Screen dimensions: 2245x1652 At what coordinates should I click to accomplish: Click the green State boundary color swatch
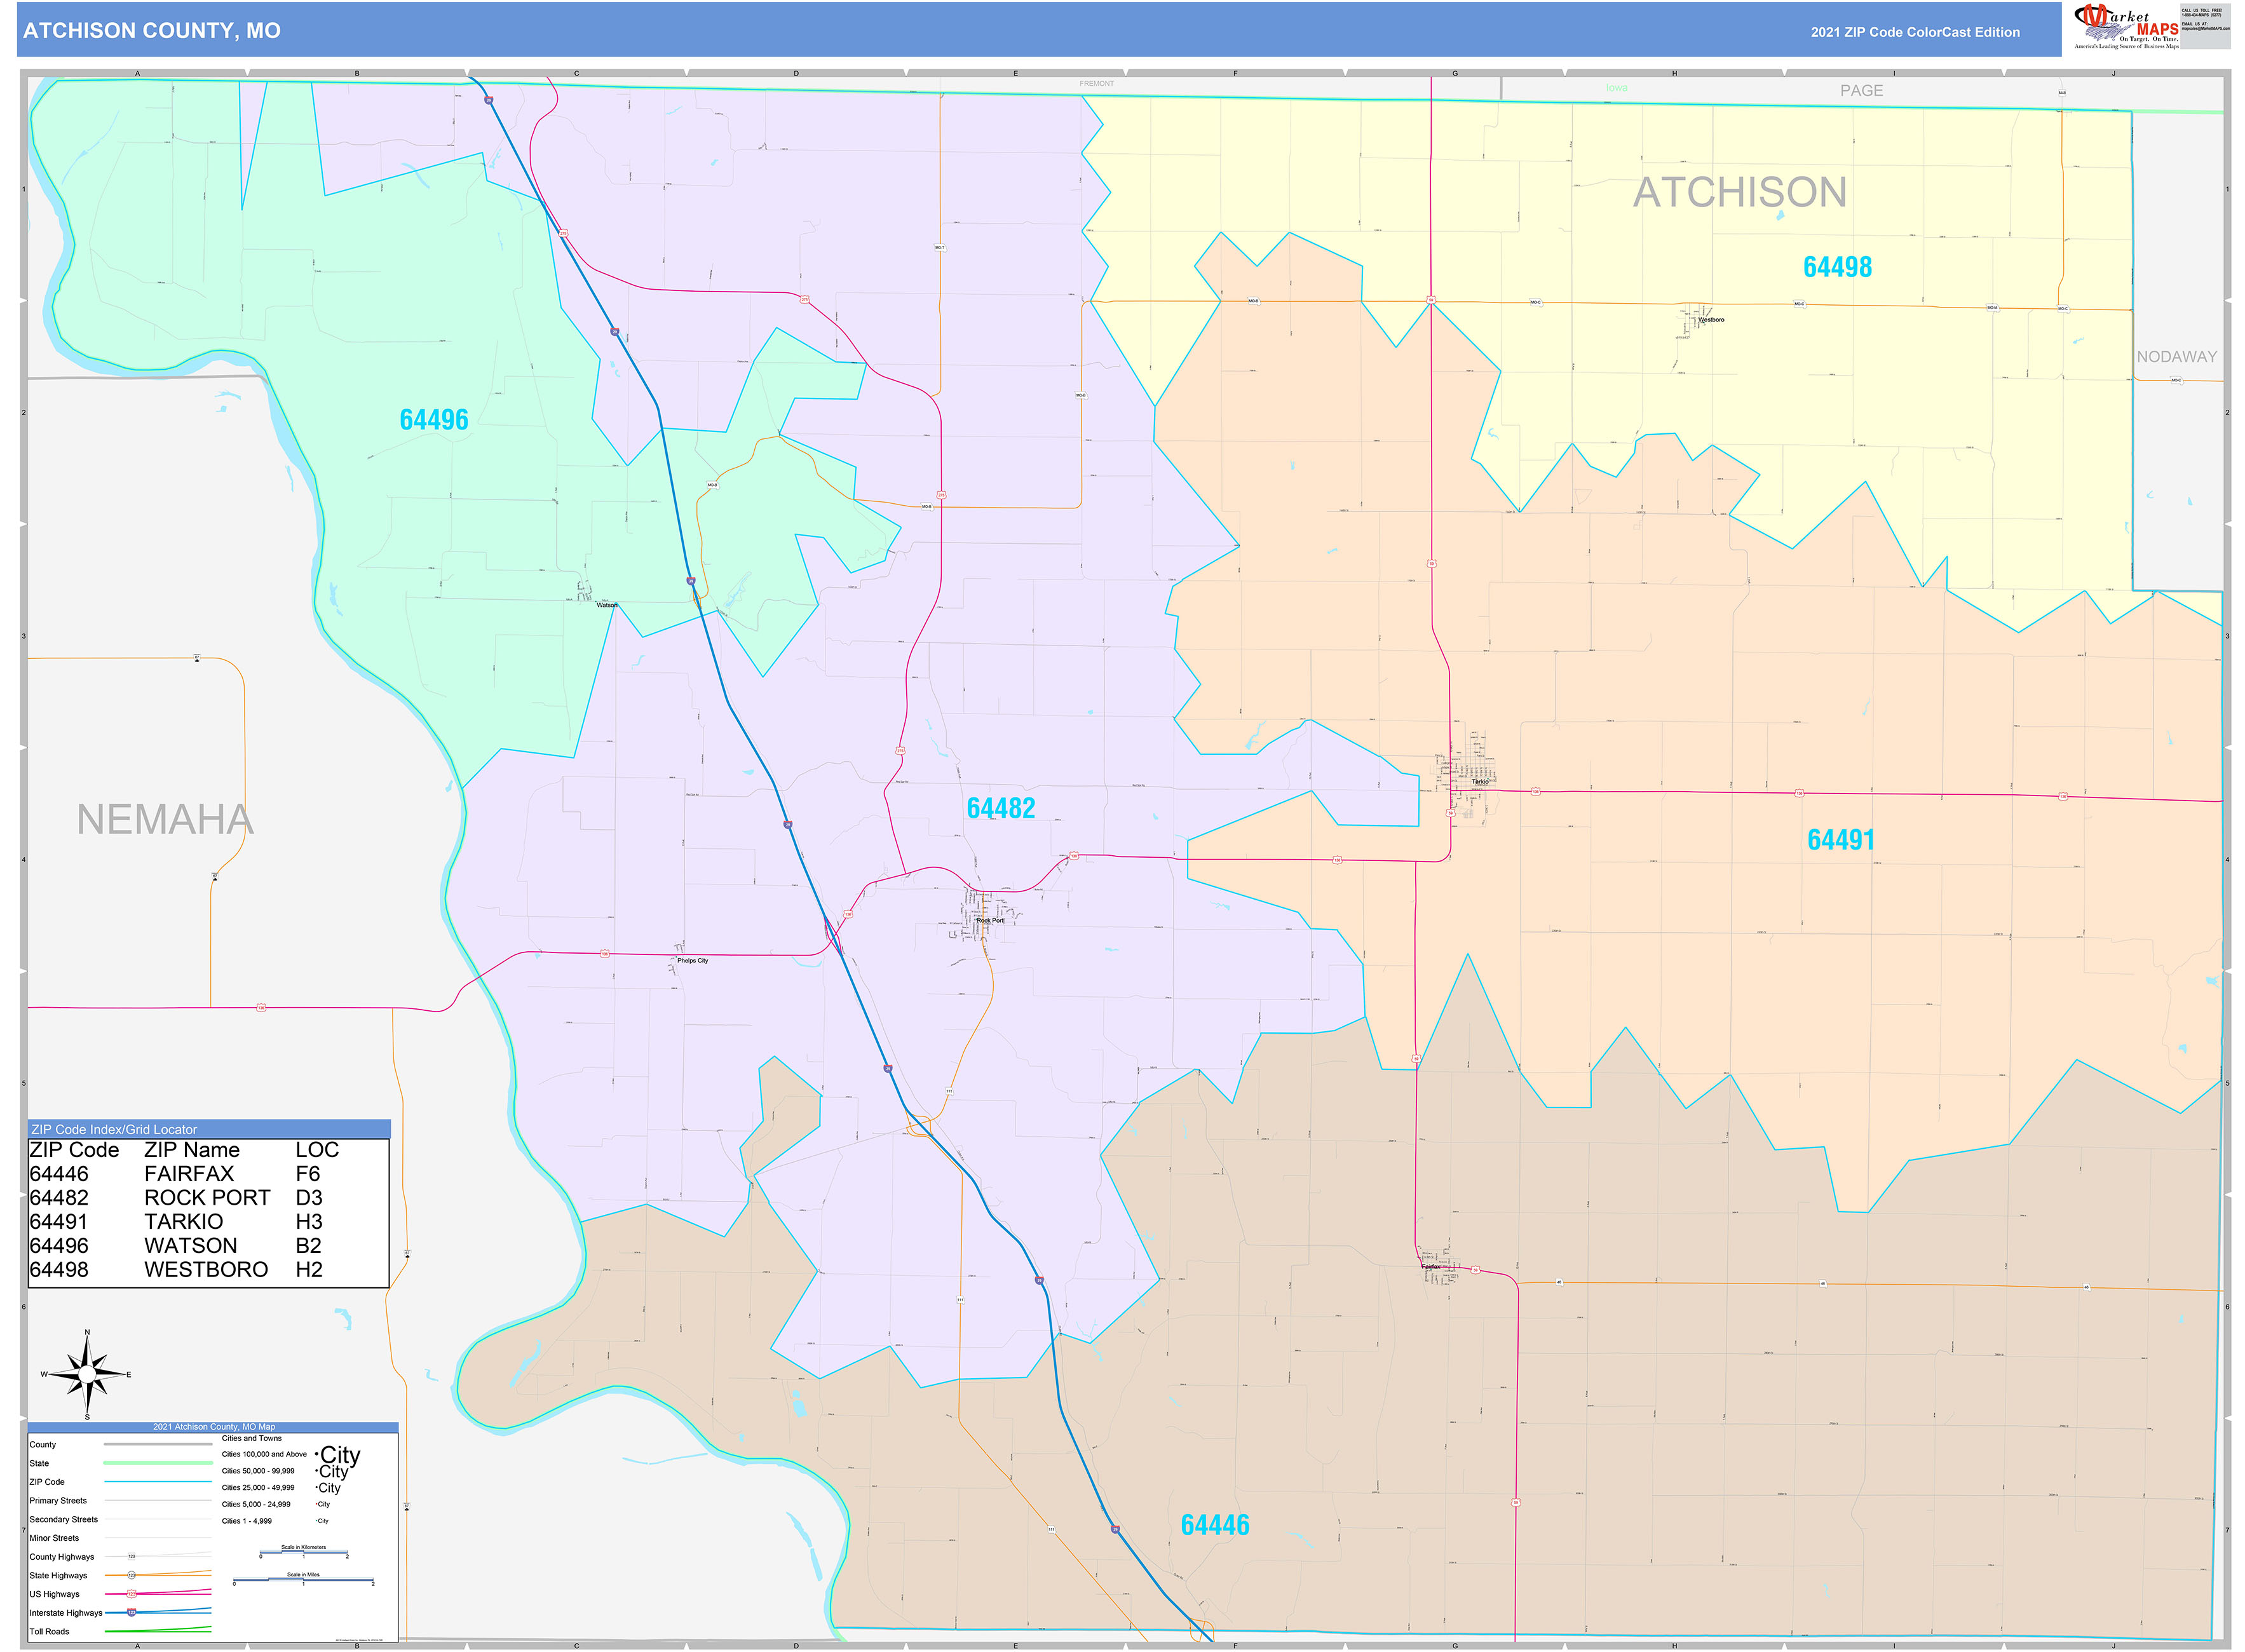pos(157,1463)
